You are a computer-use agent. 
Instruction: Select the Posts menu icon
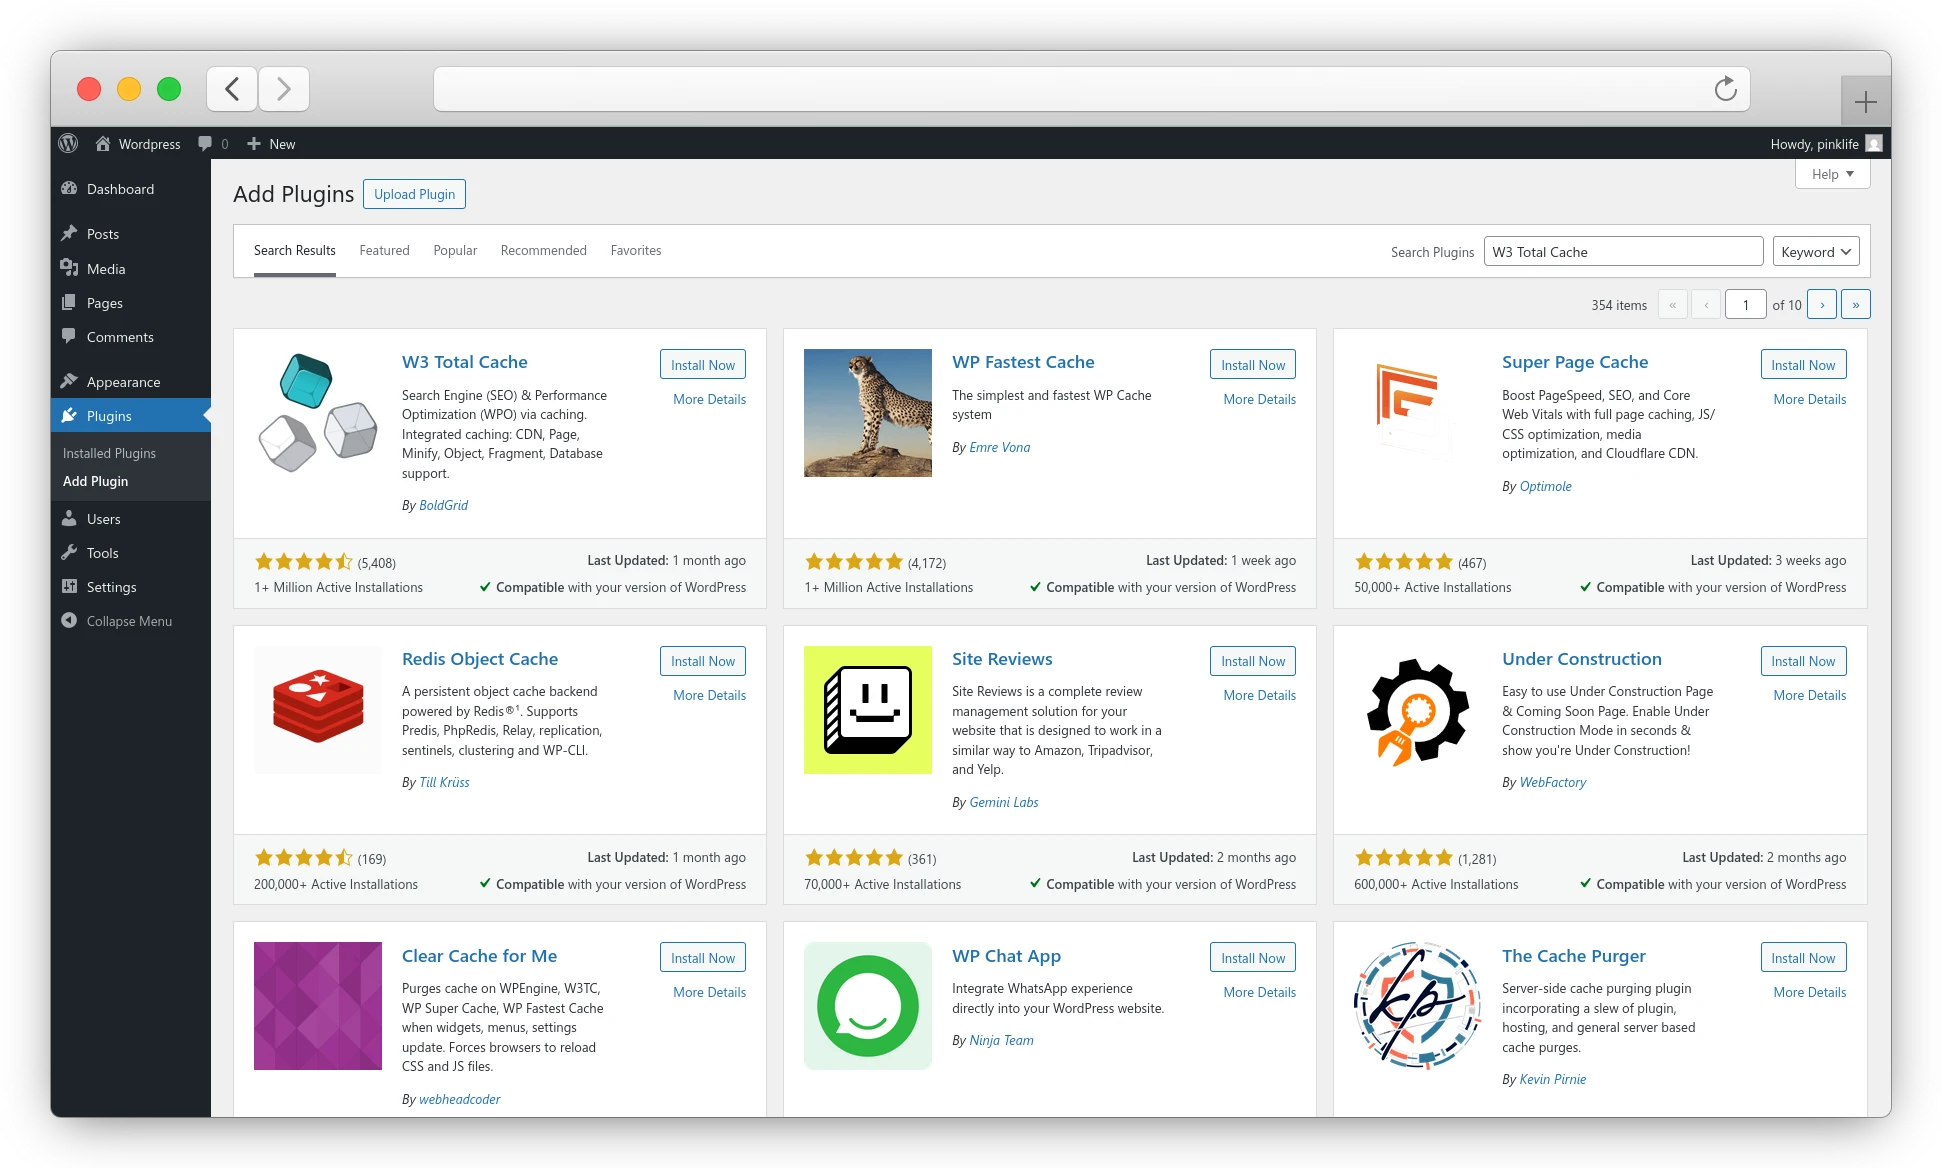pos(70,233)
